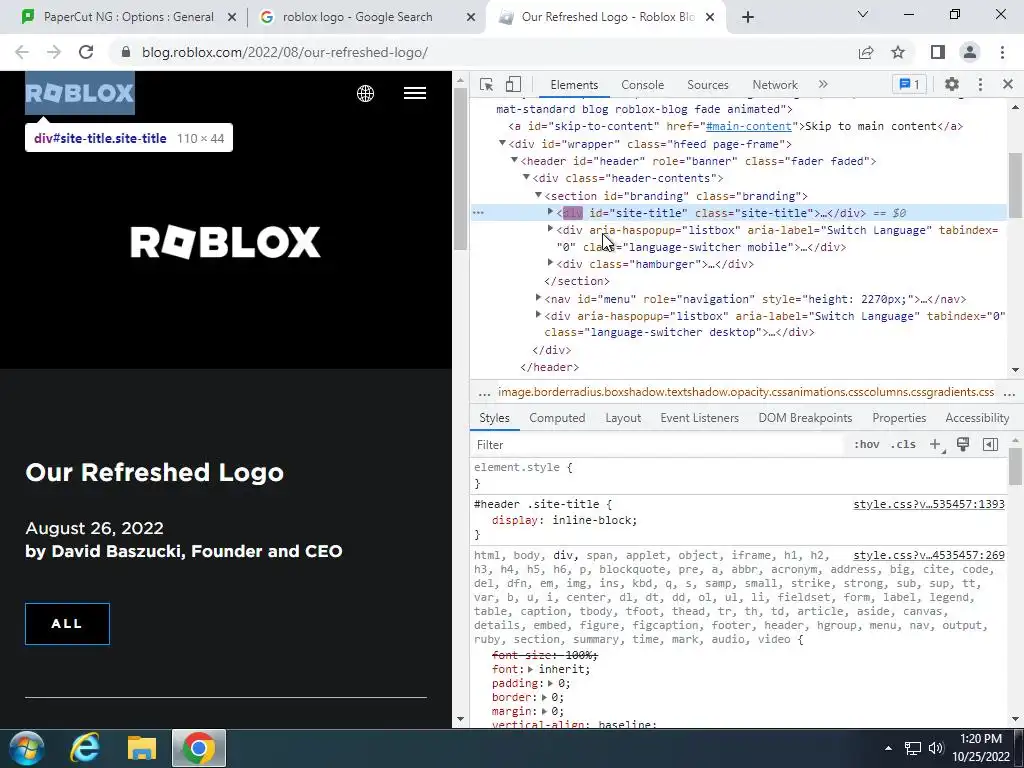The height and width of the screenshot is (768, 1024).
Task: Collapse the section#branding node
Action: [539, 195]
